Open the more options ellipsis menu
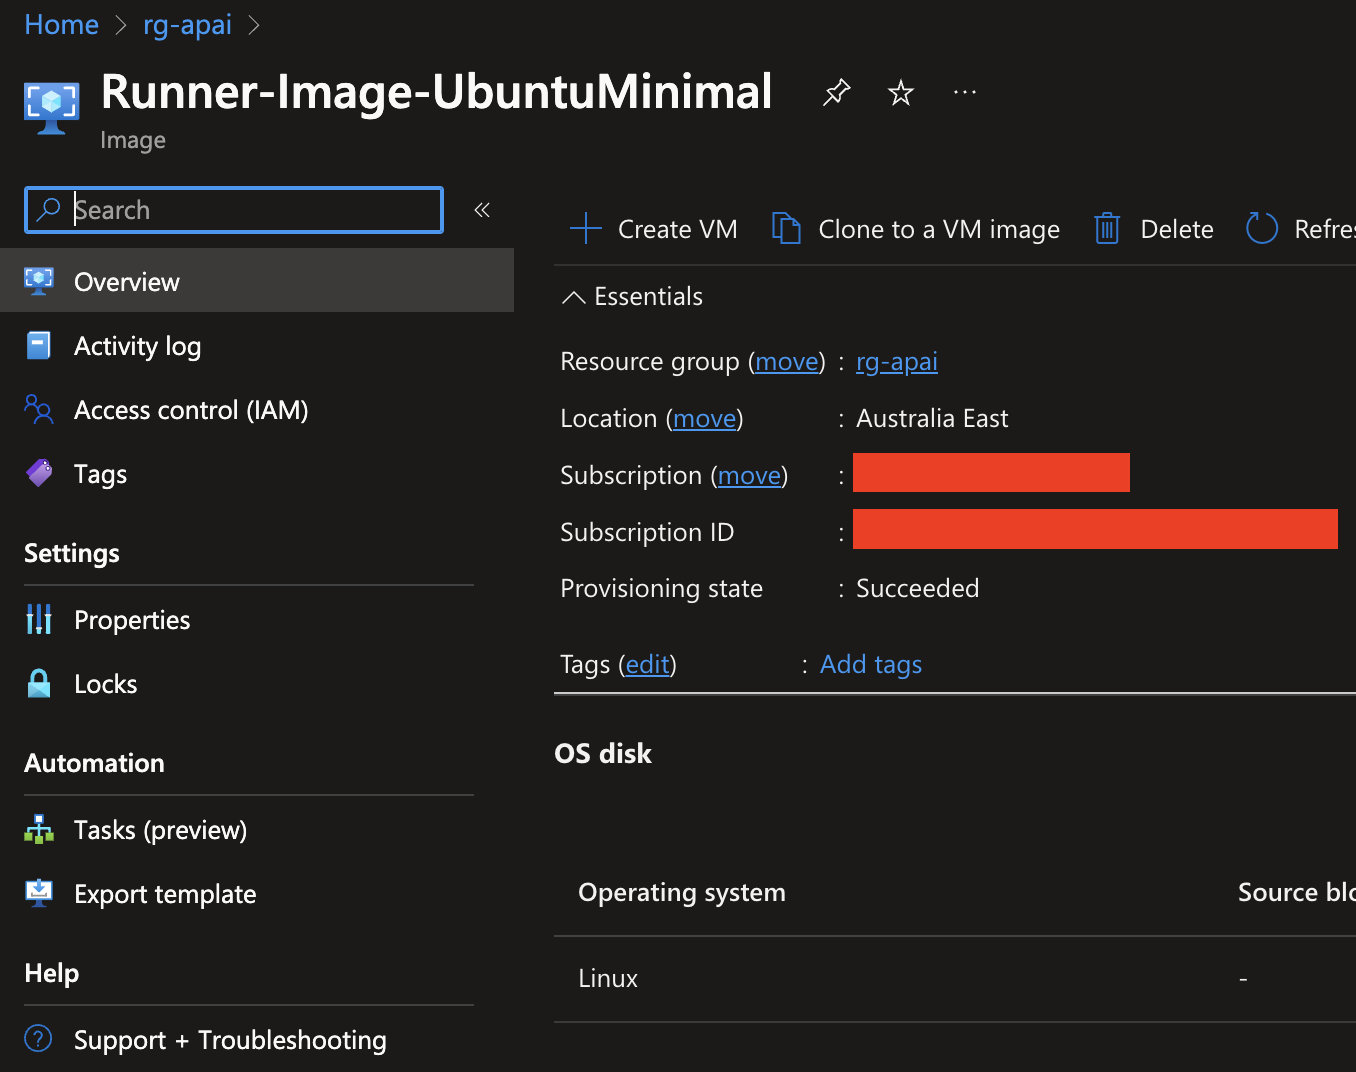 (965, 93)
